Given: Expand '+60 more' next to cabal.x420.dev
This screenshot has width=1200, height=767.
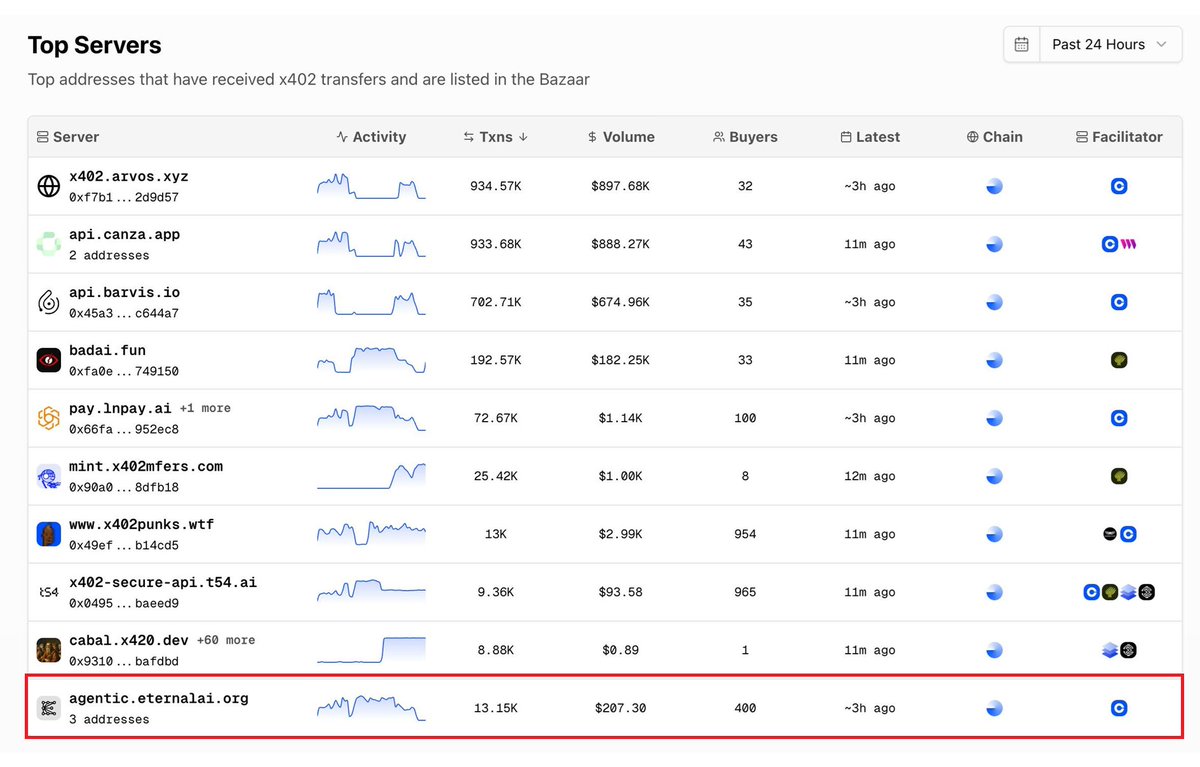Looking at the screenshot, I should click(225, 640).
